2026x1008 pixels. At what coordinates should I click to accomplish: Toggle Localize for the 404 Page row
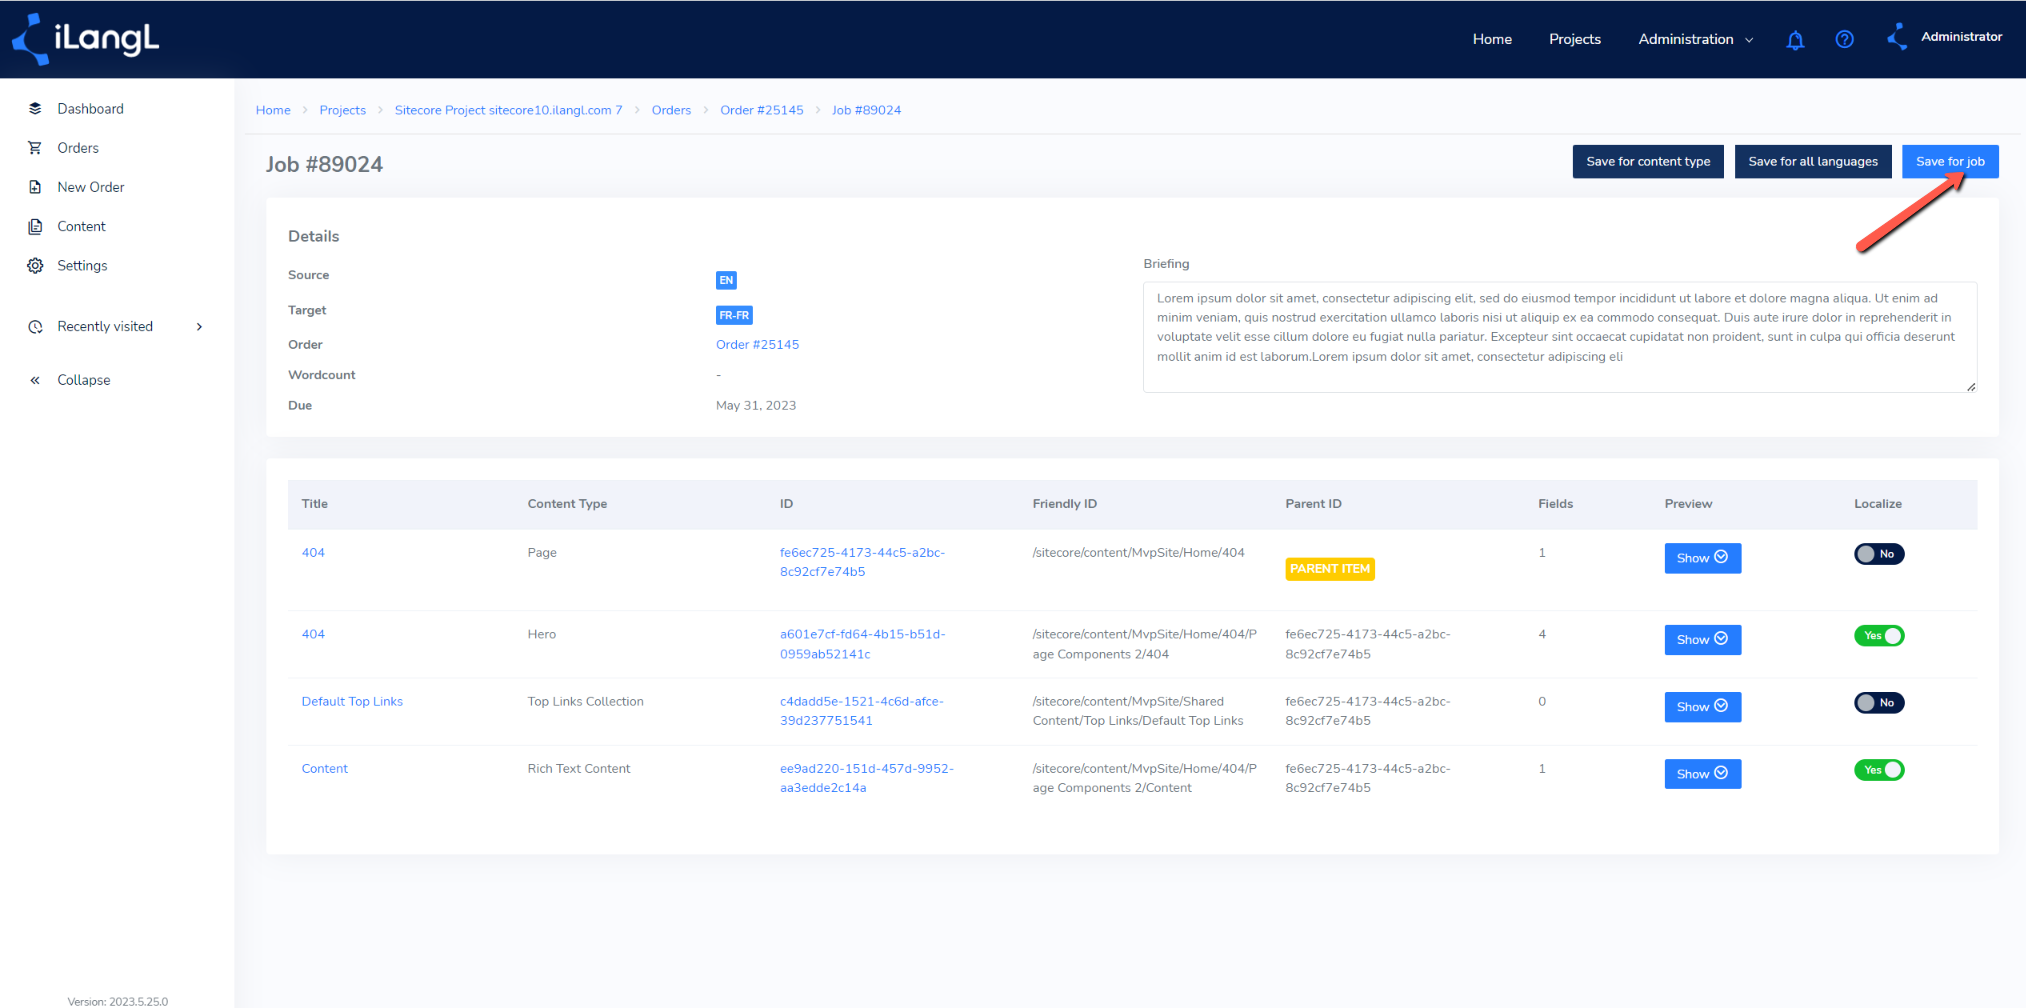pos(1878,554)
